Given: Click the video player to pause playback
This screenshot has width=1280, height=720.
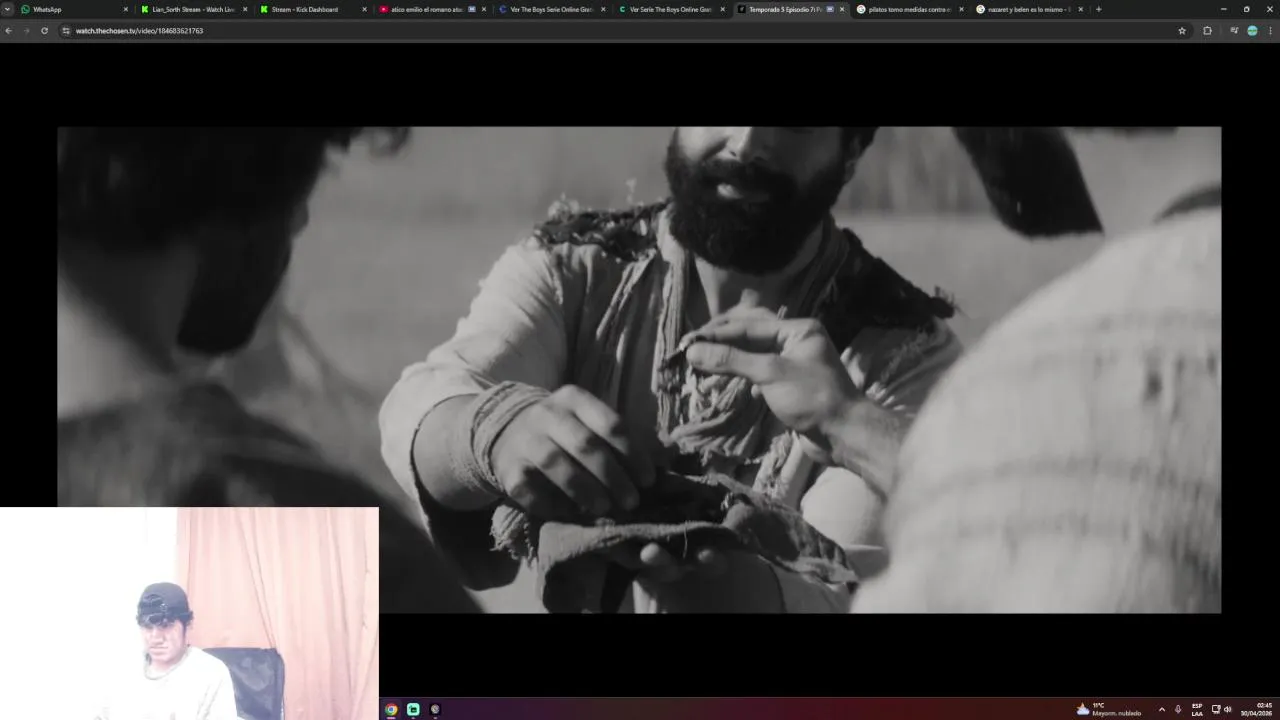Looking at the screenshot, I should (639, 369).
